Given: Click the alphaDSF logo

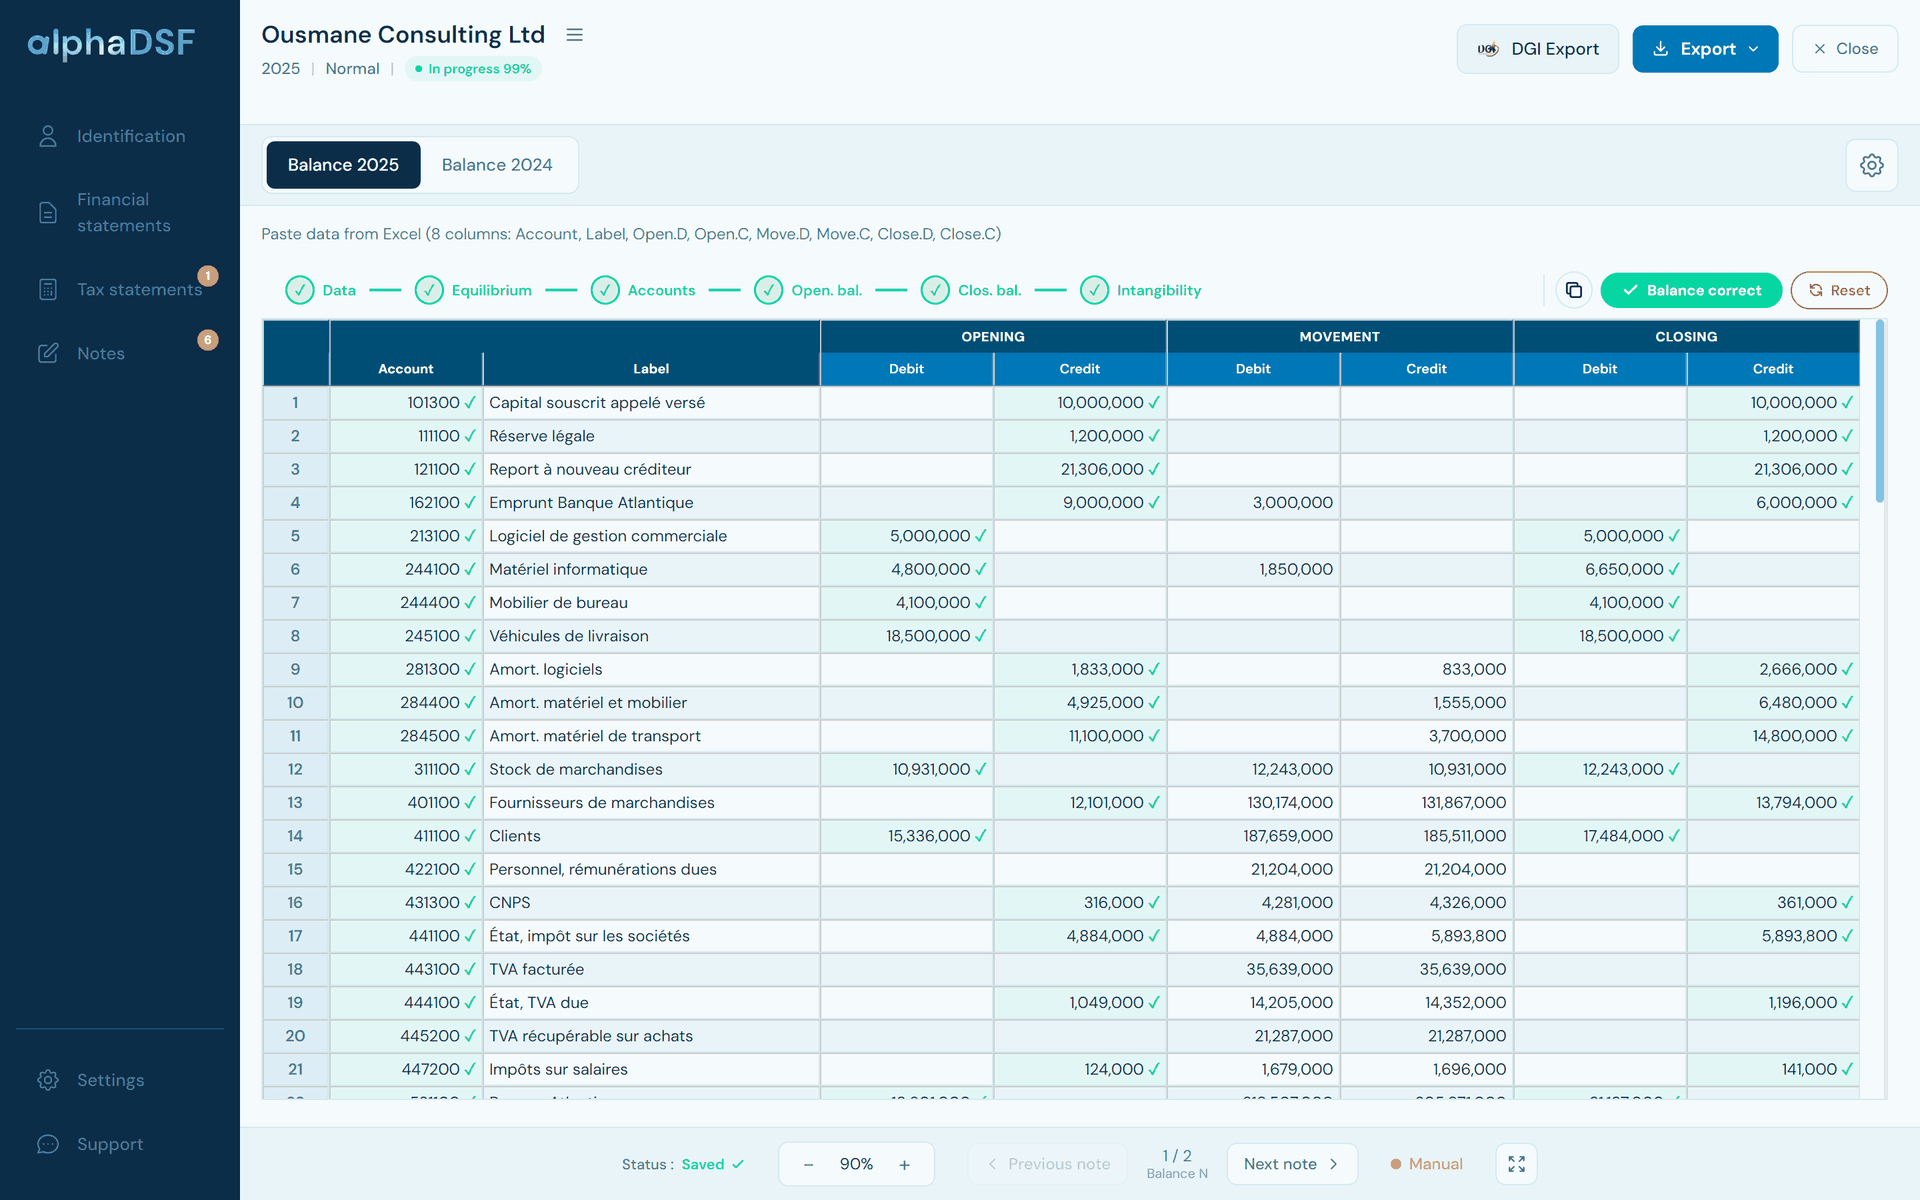Looking at the screenshot, I should (x=111, y=43).
